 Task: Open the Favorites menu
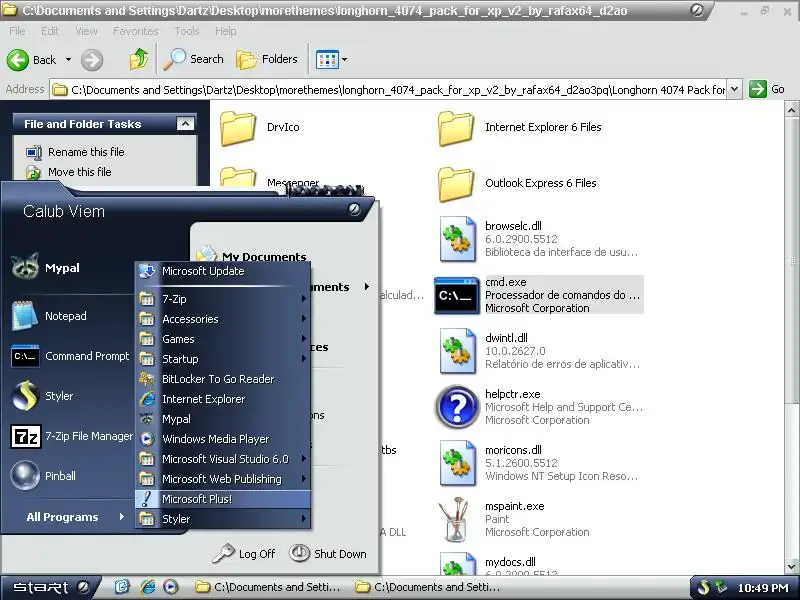click(136, 31)
